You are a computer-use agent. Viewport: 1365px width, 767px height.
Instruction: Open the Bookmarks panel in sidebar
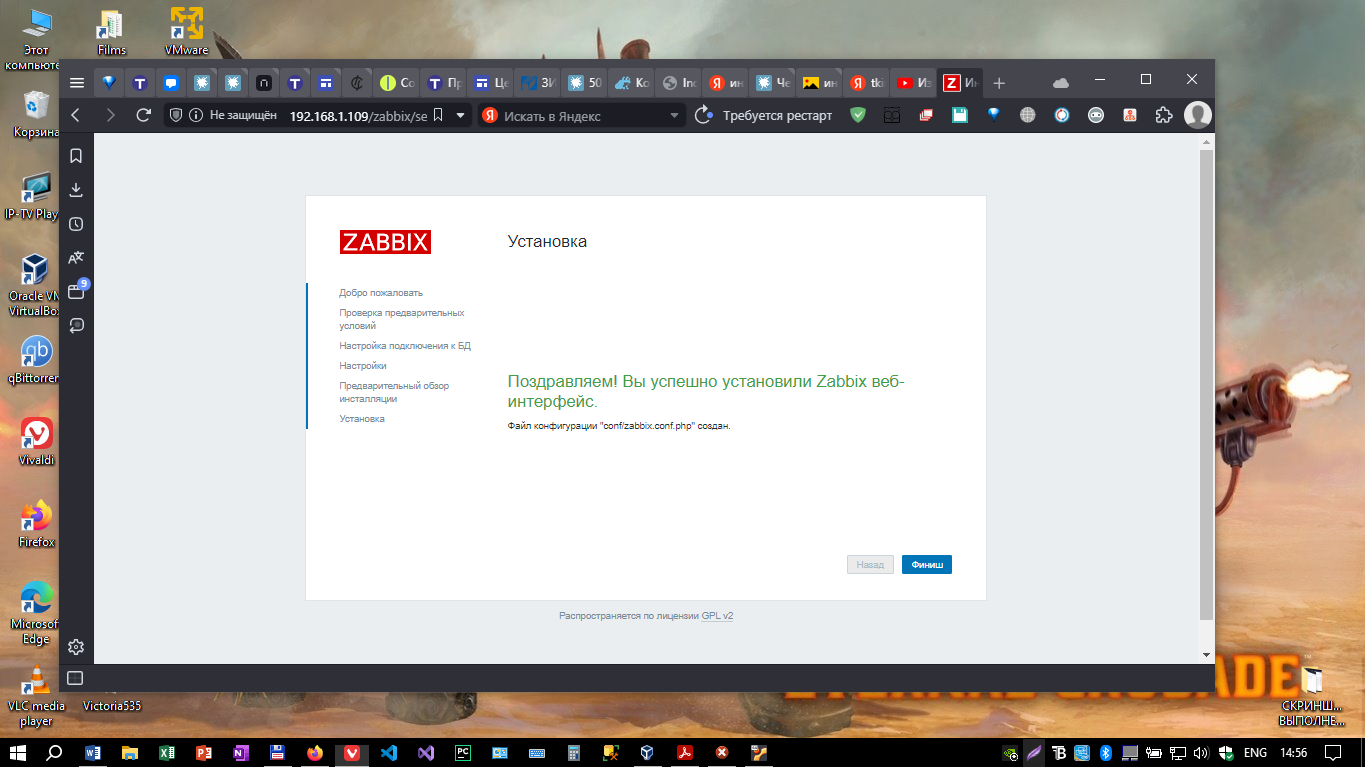tap(76, 156)
